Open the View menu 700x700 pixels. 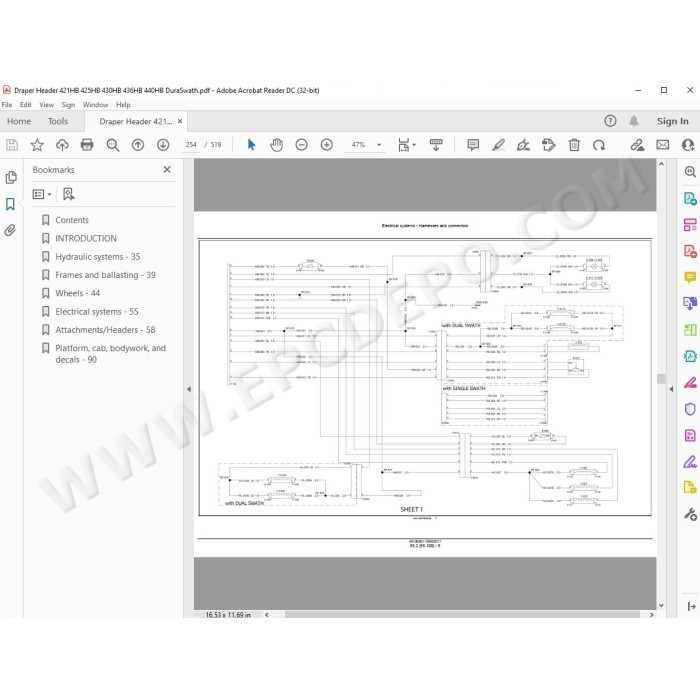[x=46, y=104]
